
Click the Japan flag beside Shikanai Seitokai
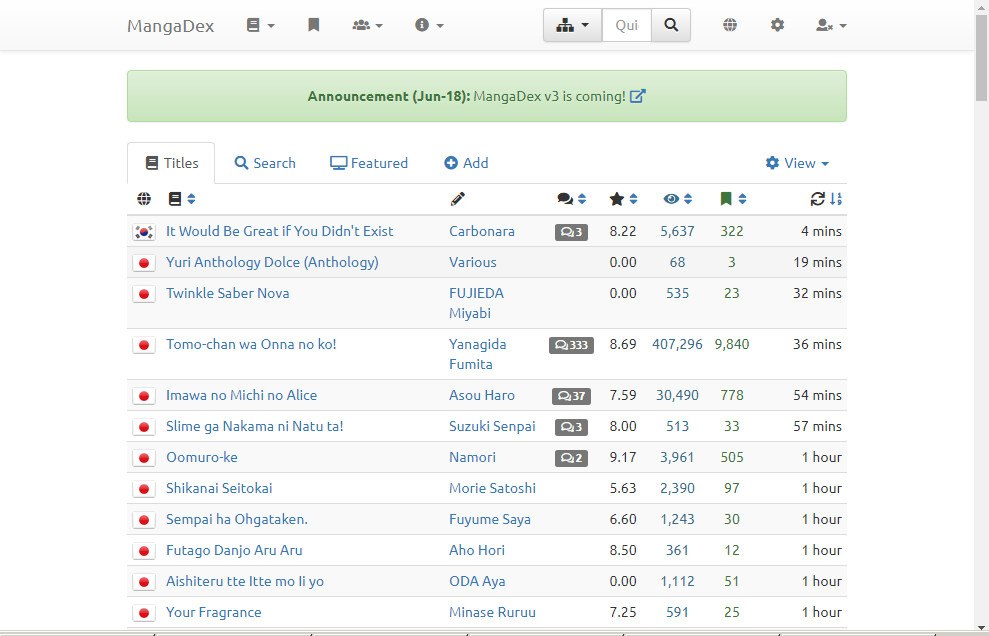click(144, 489)
